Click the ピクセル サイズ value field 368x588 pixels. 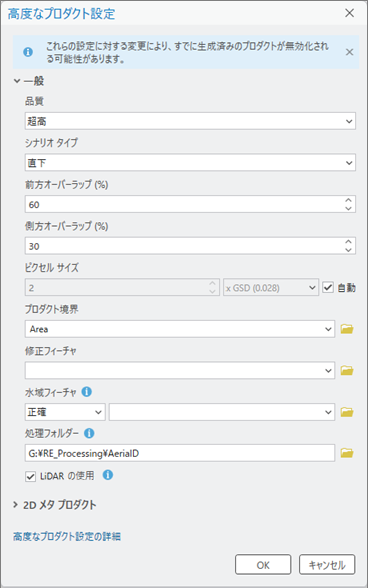point(122,288)
